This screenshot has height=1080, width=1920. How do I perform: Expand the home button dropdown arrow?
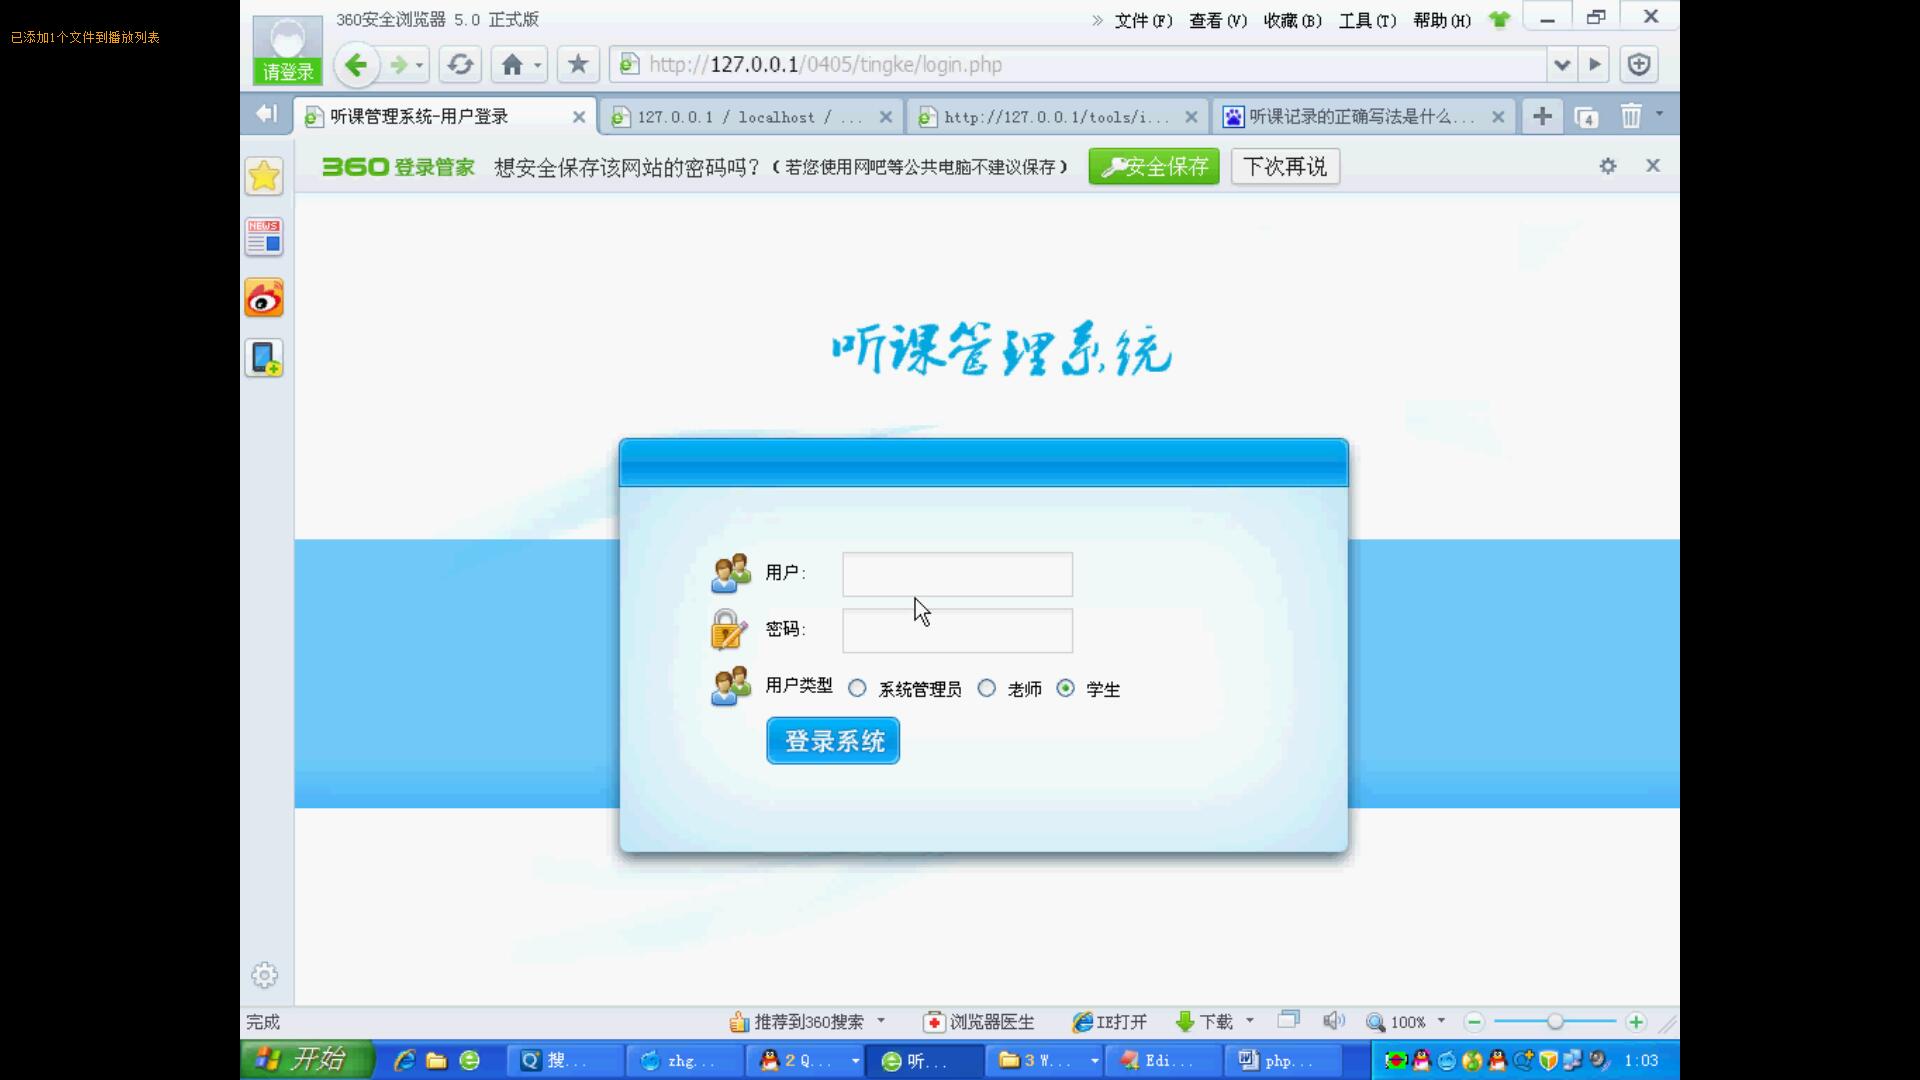(538, 66)
